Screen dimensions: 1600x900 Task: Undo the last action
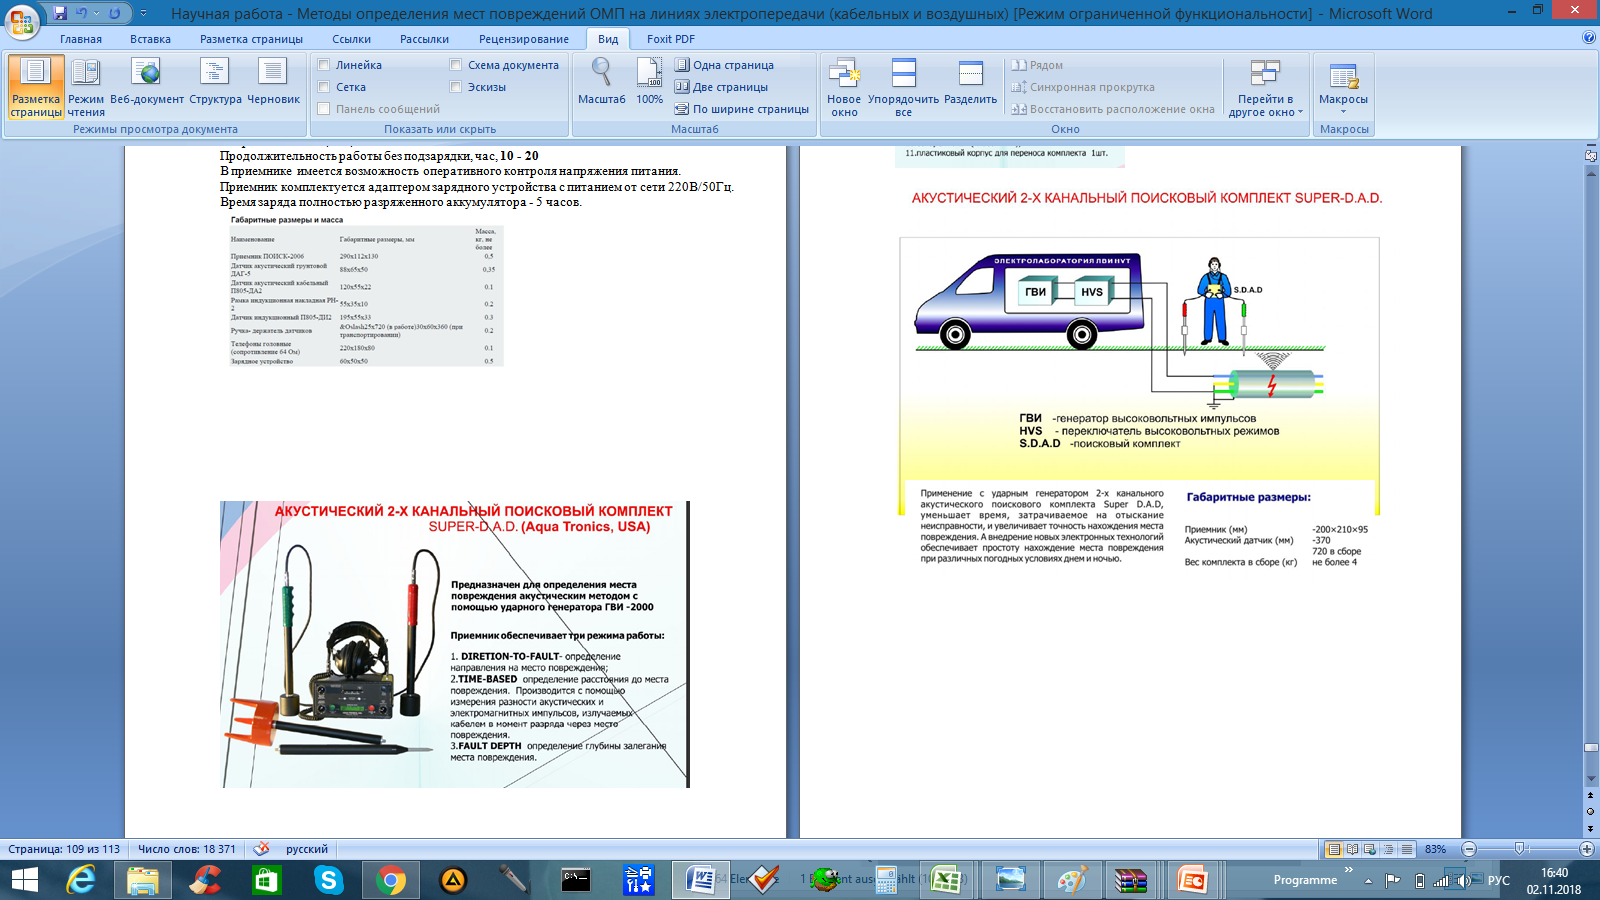[x=82, y=13]
